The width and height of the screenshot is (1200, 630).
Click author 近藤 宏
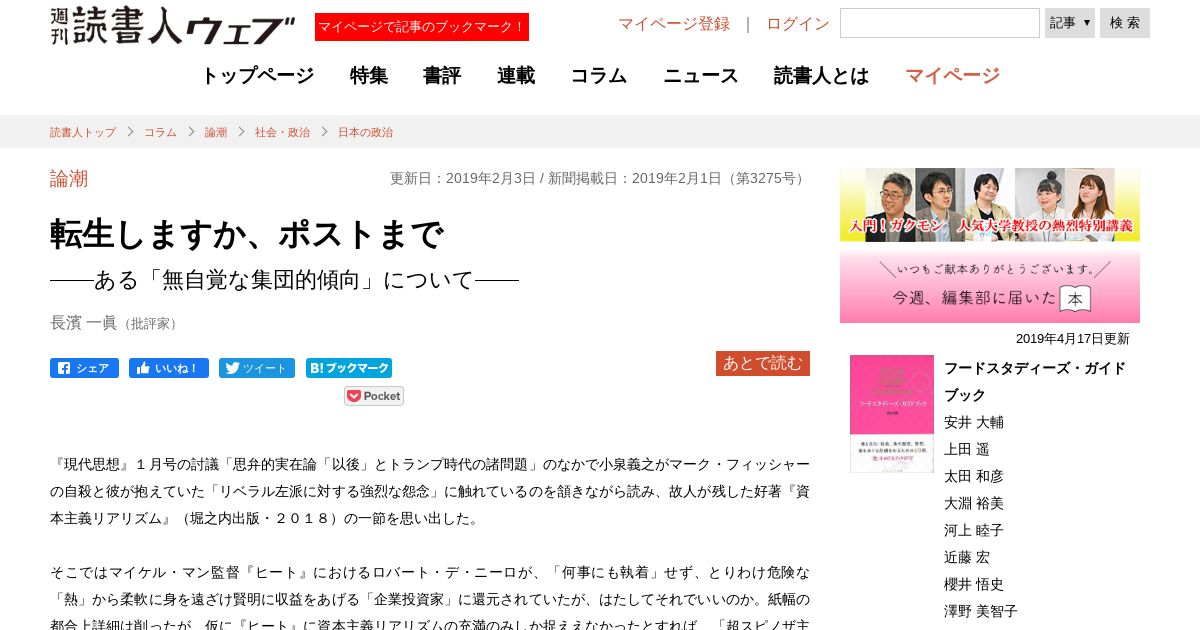(x=967, y=558)
